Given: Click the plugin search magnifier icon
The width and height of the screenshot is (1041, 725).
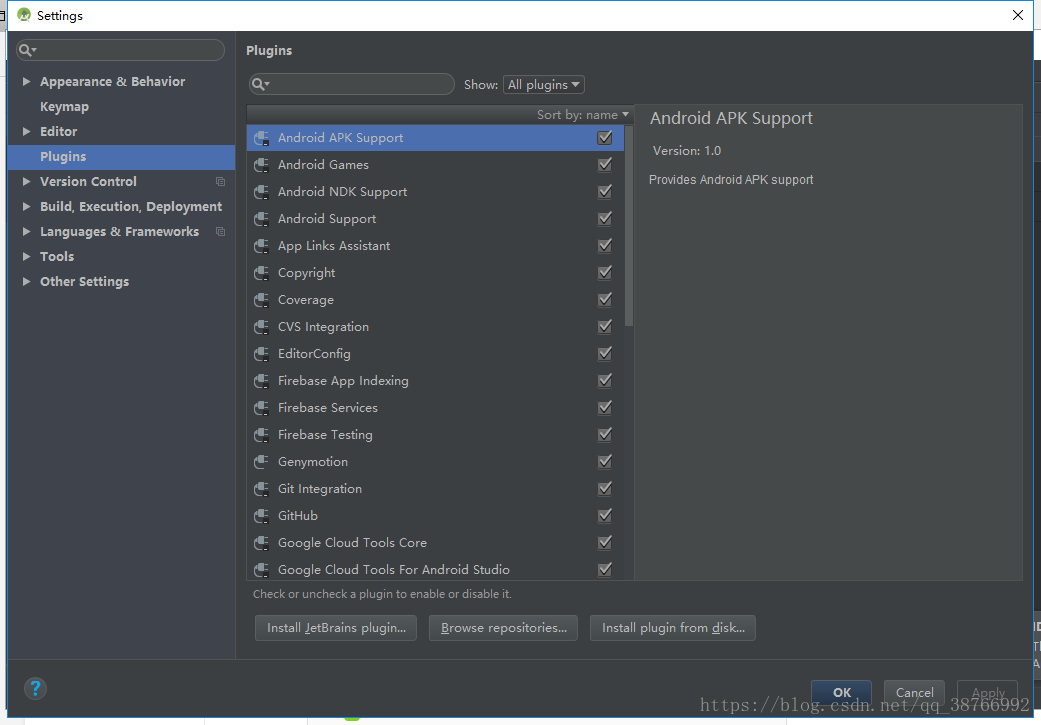Looking at the screenshot, I should (260, 84).
